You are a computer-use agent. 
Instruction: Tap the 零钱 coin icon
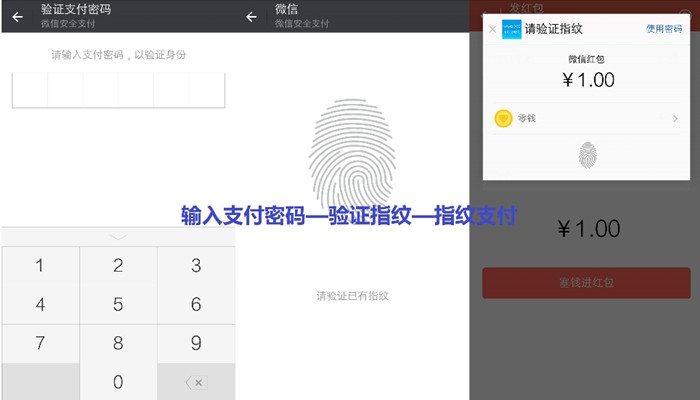tap(503, 119)
